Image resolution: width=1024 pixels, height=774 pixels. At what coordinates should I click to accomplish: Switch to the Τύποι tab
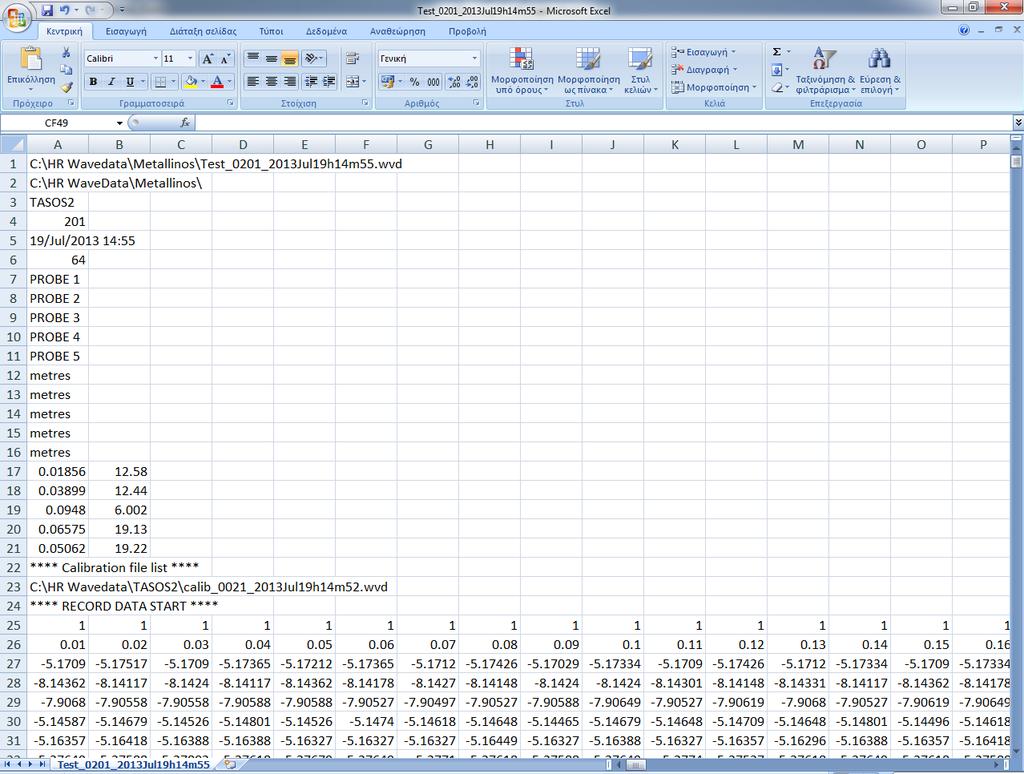[271, 31]
